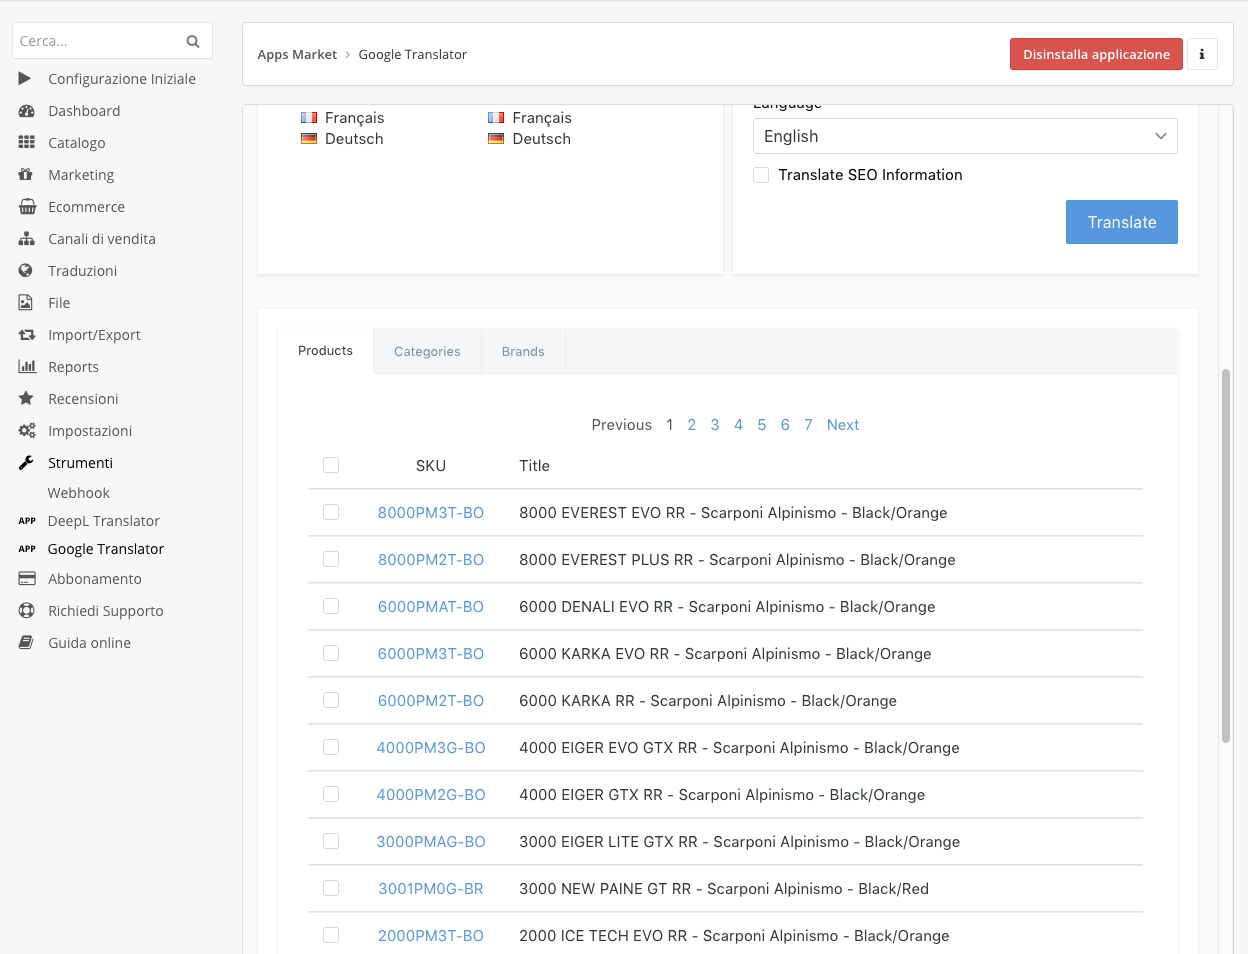
Task: Click the Traduzioni globe icon
Action: click(27, 271)
